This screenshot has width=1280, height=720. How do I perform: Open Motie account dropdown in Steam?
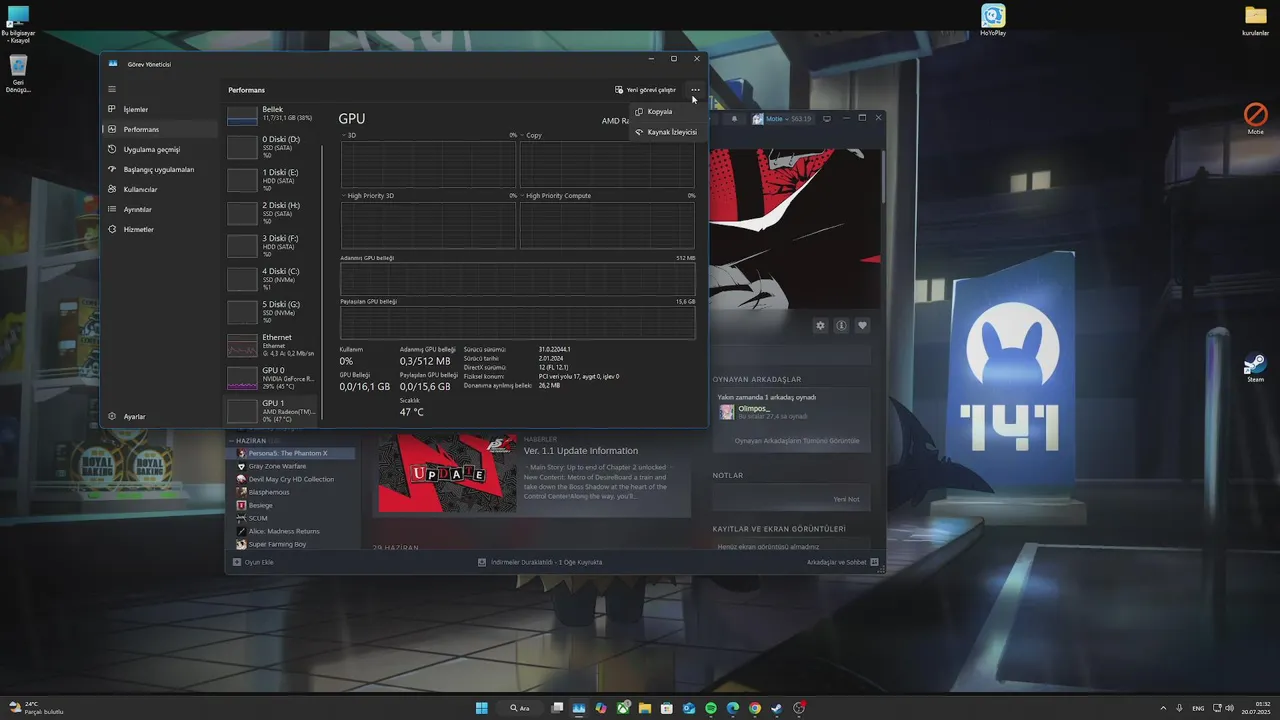click(781, 118)
